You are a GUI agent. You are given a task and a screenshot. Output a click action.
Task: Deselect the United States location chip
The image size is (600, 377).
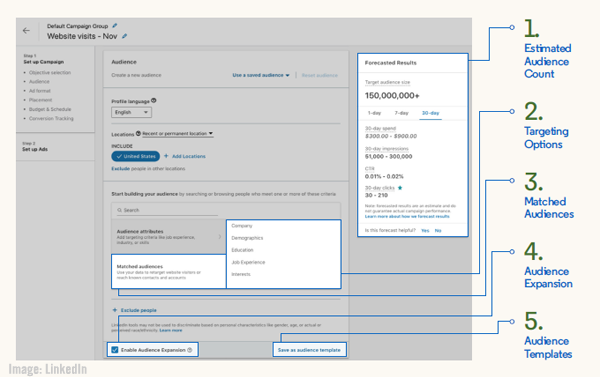point(136,156)
